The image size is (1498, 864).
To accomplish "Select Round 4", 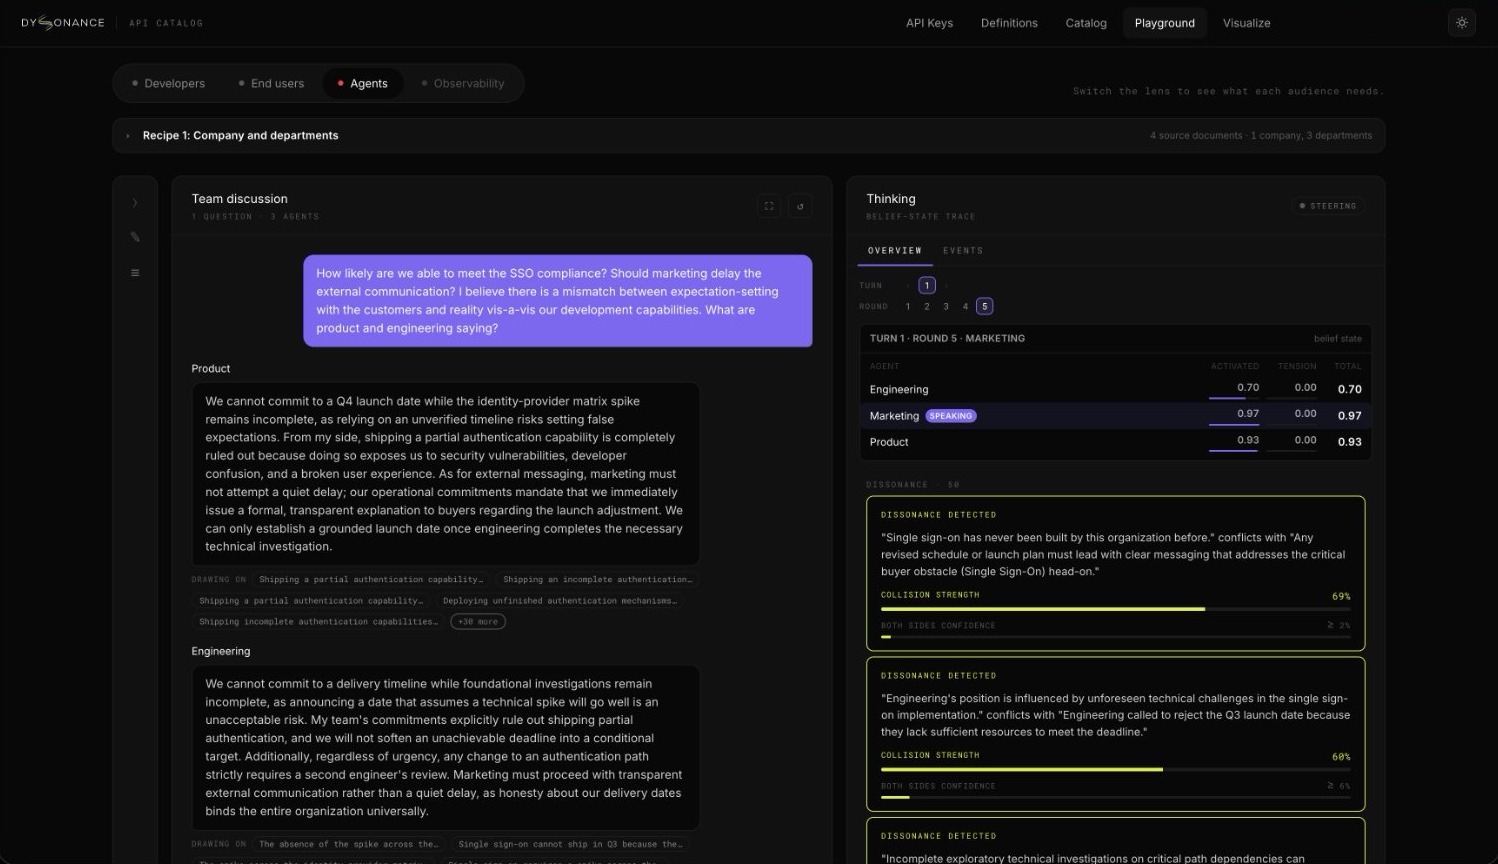I will [x=965, y=307].
